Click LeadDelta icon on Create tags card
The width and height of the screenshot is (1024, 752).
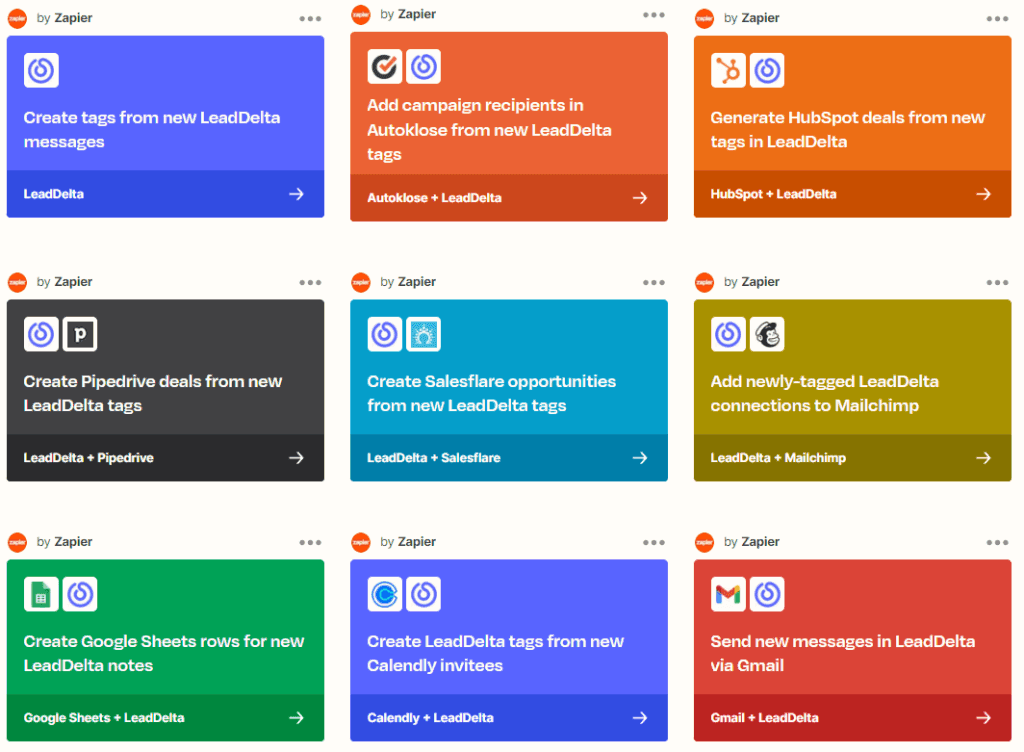[41, 70]
